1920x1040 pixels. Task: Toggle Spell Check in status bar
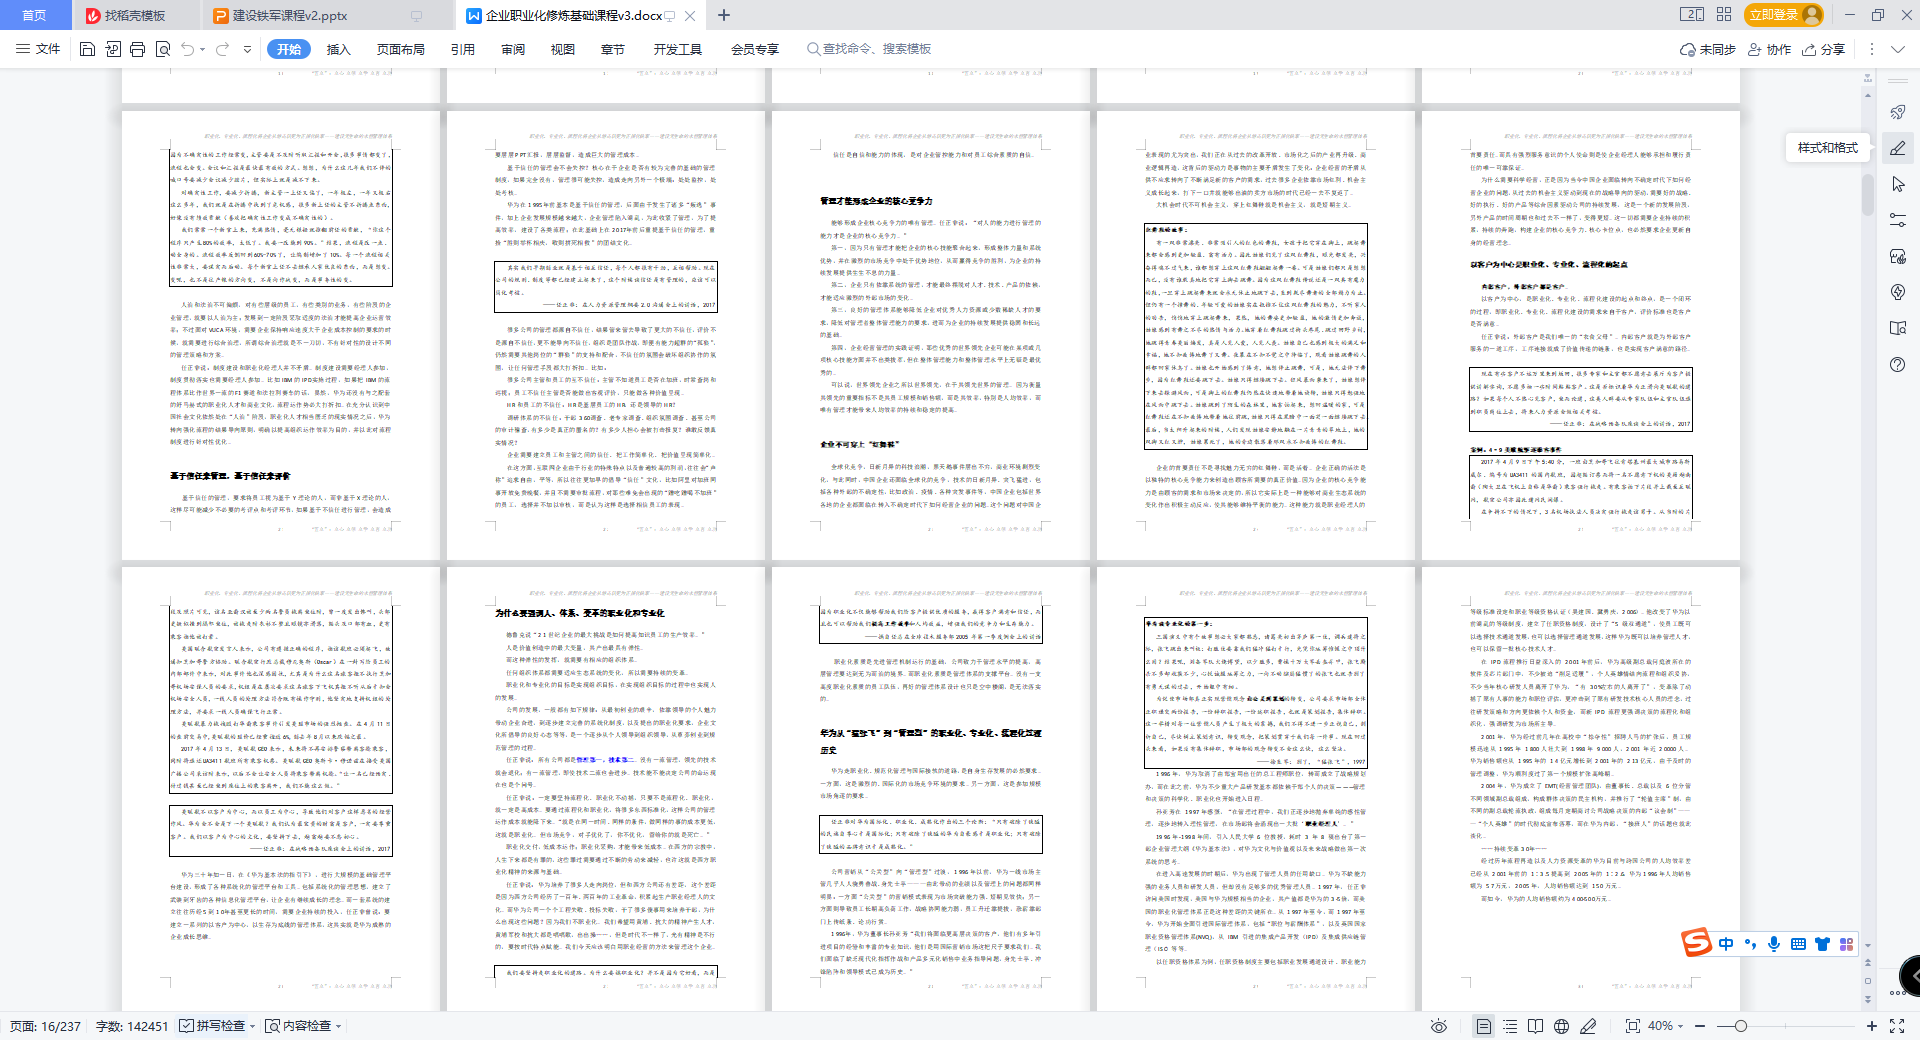(213, 1026)
